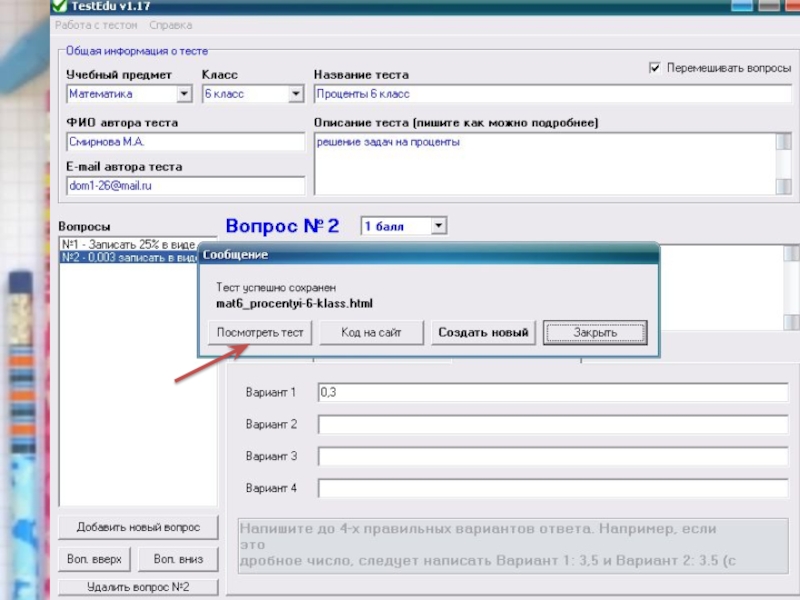This screenshot has height=600, width=800.
Task: Select question №1 Записать 25% in list
Action: pos(129,244)
